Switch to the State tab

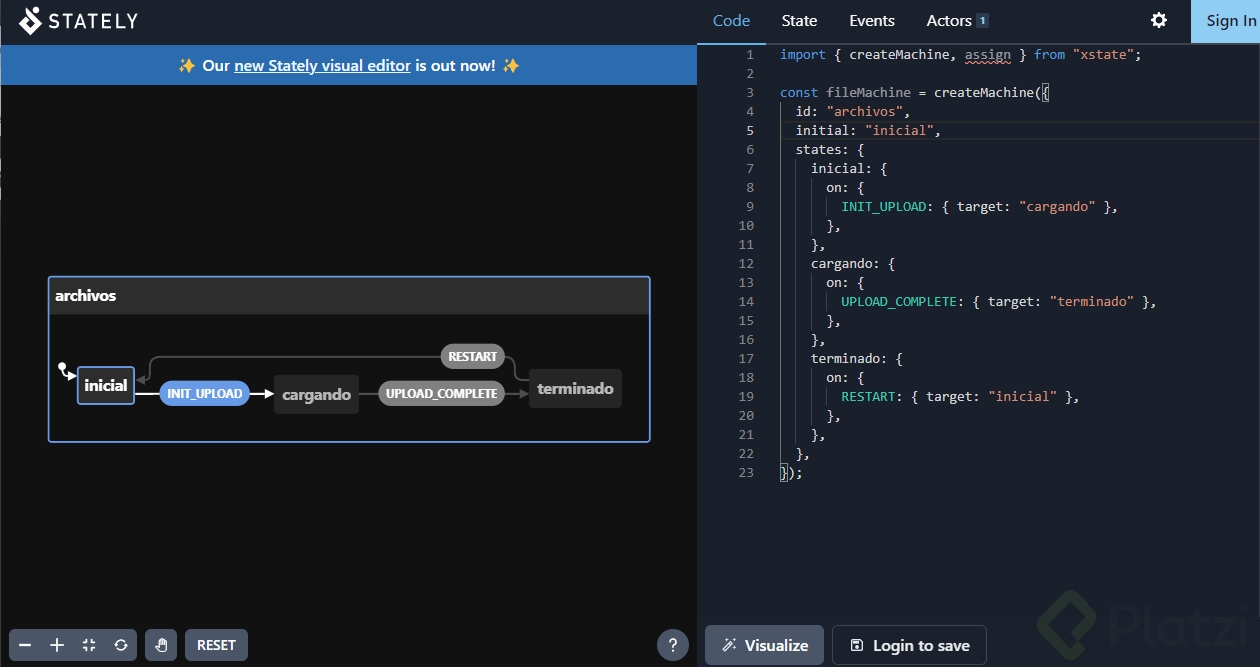click(x=799, y=21)
